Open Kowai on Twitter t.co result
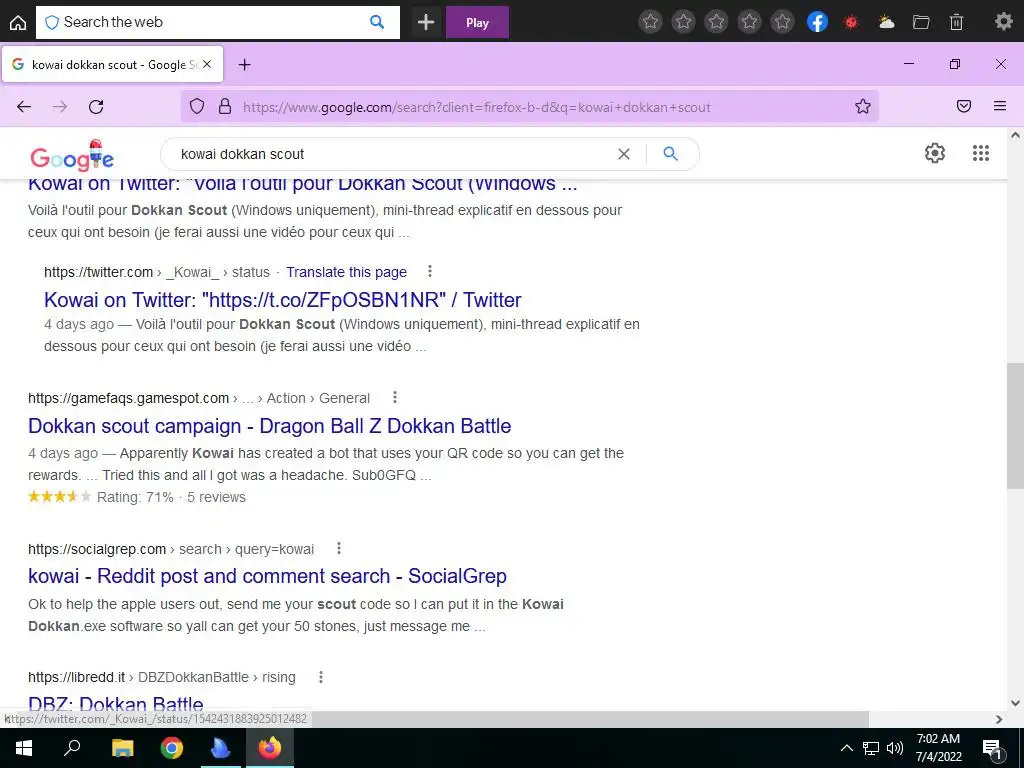The height and width of the screenshot is (768, 1024). pyautogui.click(x=282, y=300)
